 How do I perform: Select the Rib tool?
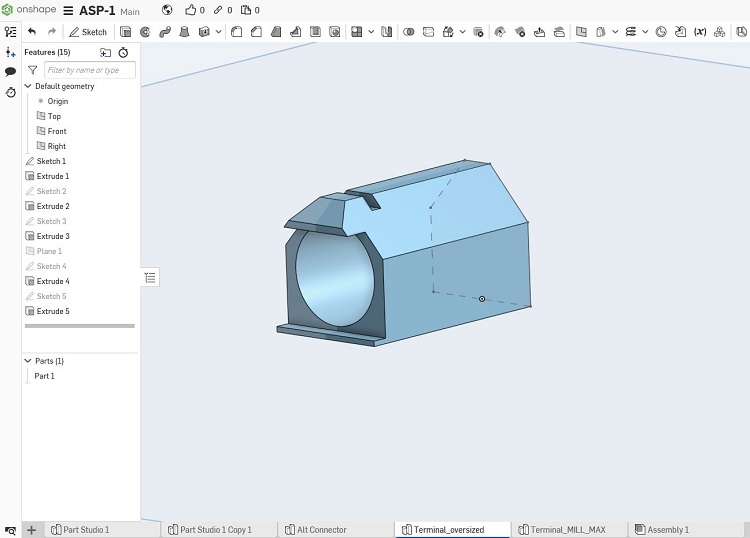296,32
